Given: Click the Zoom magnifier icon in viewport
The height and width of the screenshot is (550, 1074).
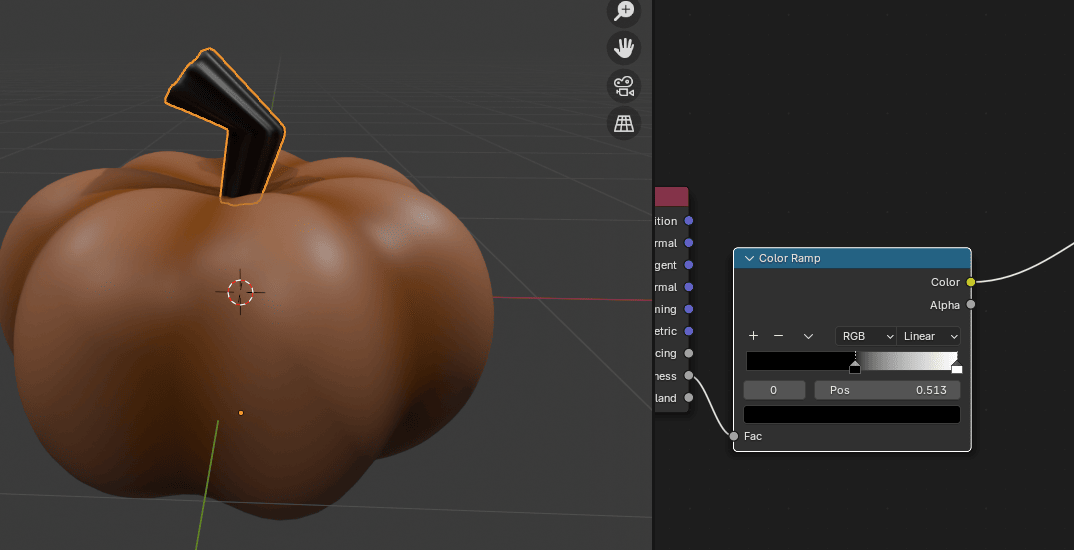Looking at the screenshot, I should pos(624,11).
